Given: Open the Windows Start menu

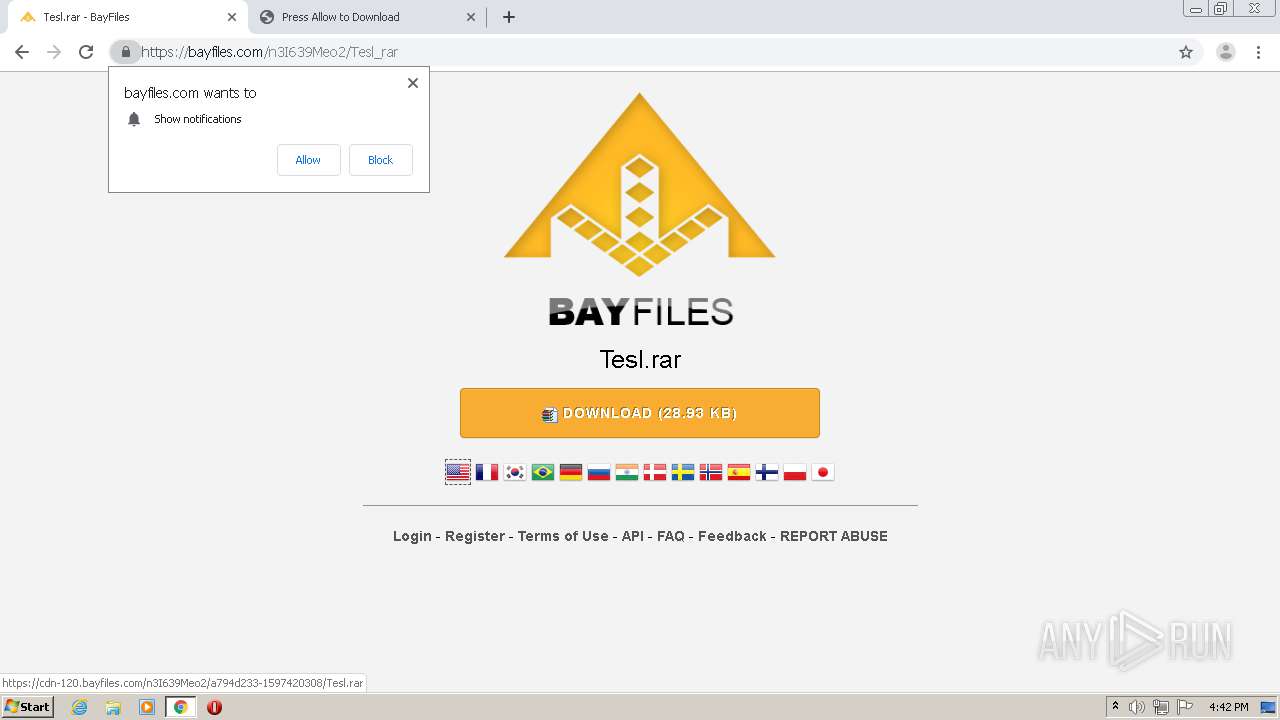Looking at the screenshot, I should (x=27, y=707).
